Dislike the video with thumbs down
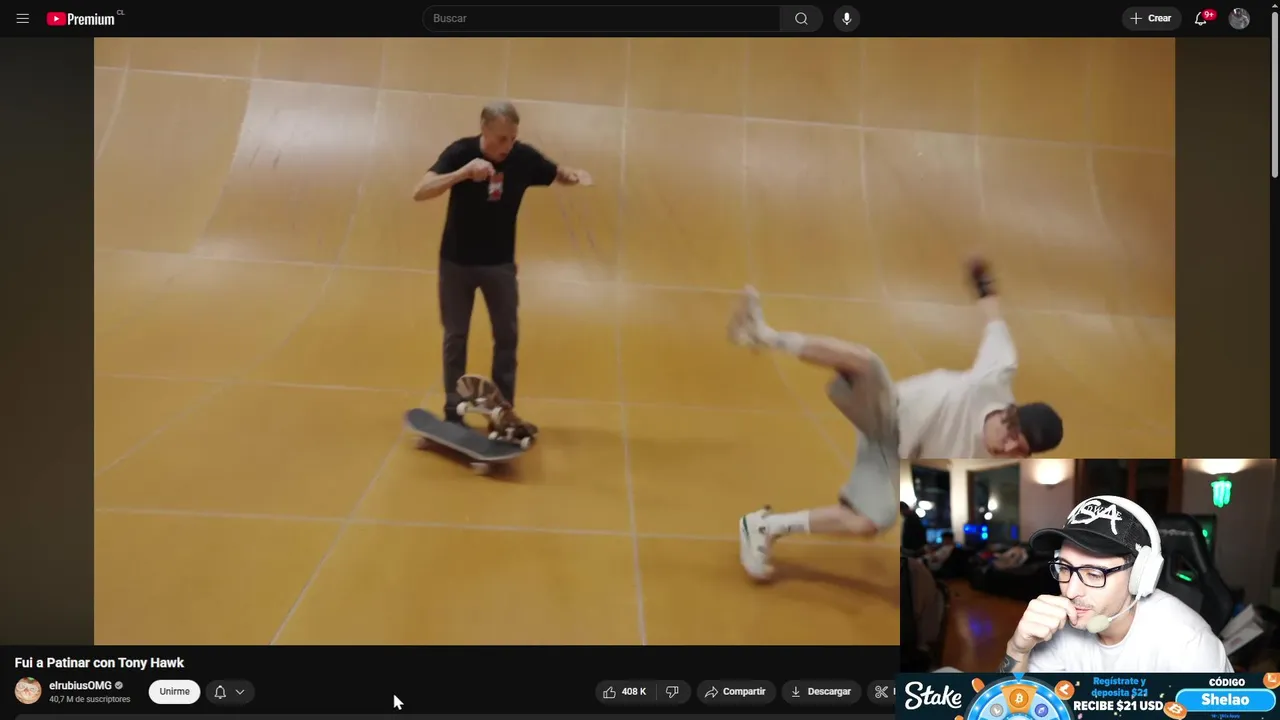Image resolution: width=1280 pixels, height=720 pixels. (672, 691)
